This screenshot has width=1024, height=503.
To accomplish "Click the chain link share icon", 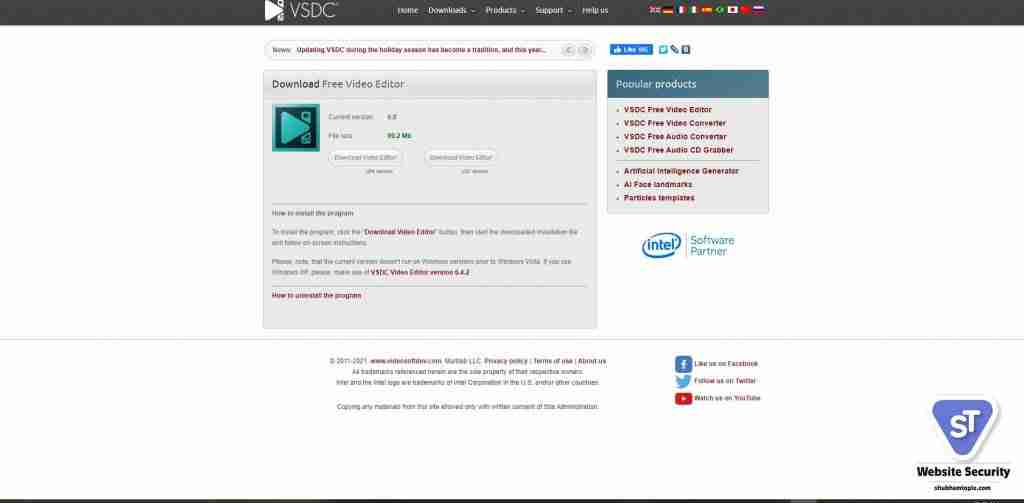I will (x=675, y=50).
